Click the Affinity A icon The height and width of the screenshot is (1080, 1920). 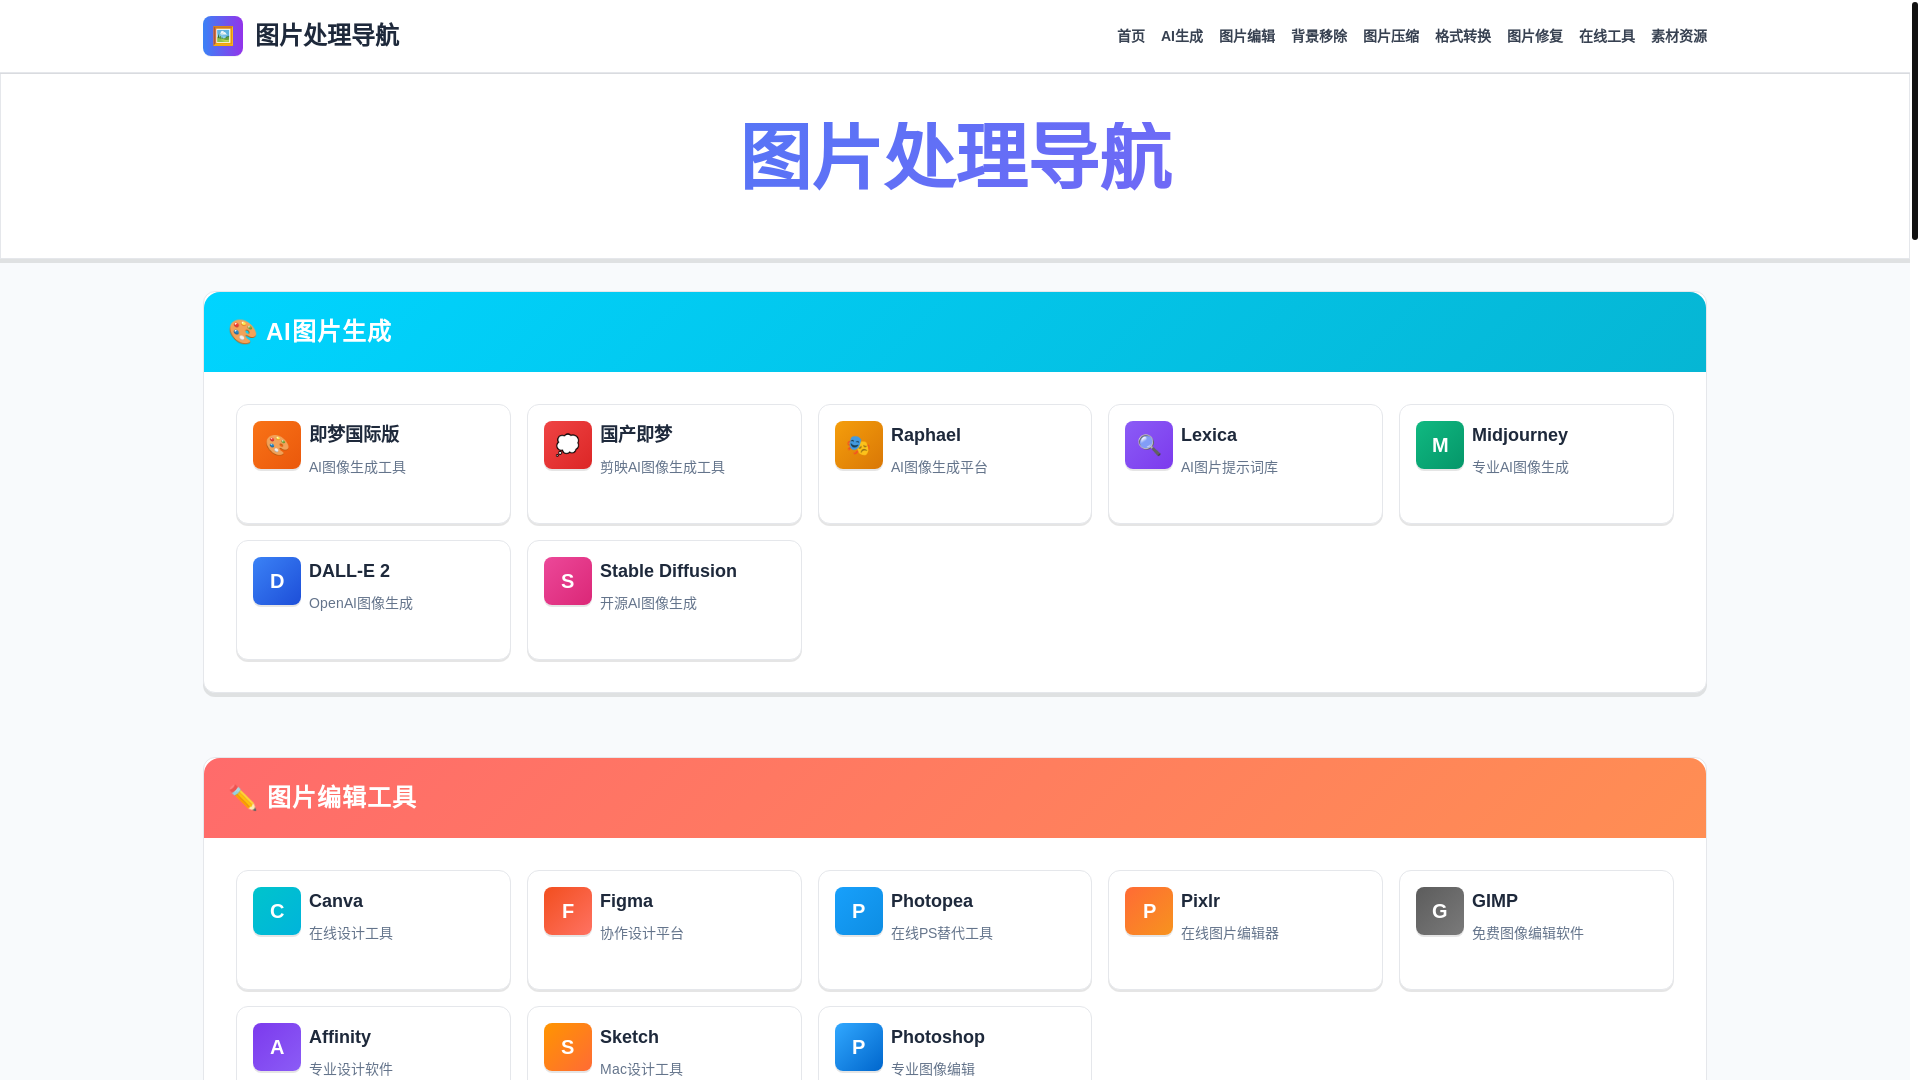tap(277, 1047)
